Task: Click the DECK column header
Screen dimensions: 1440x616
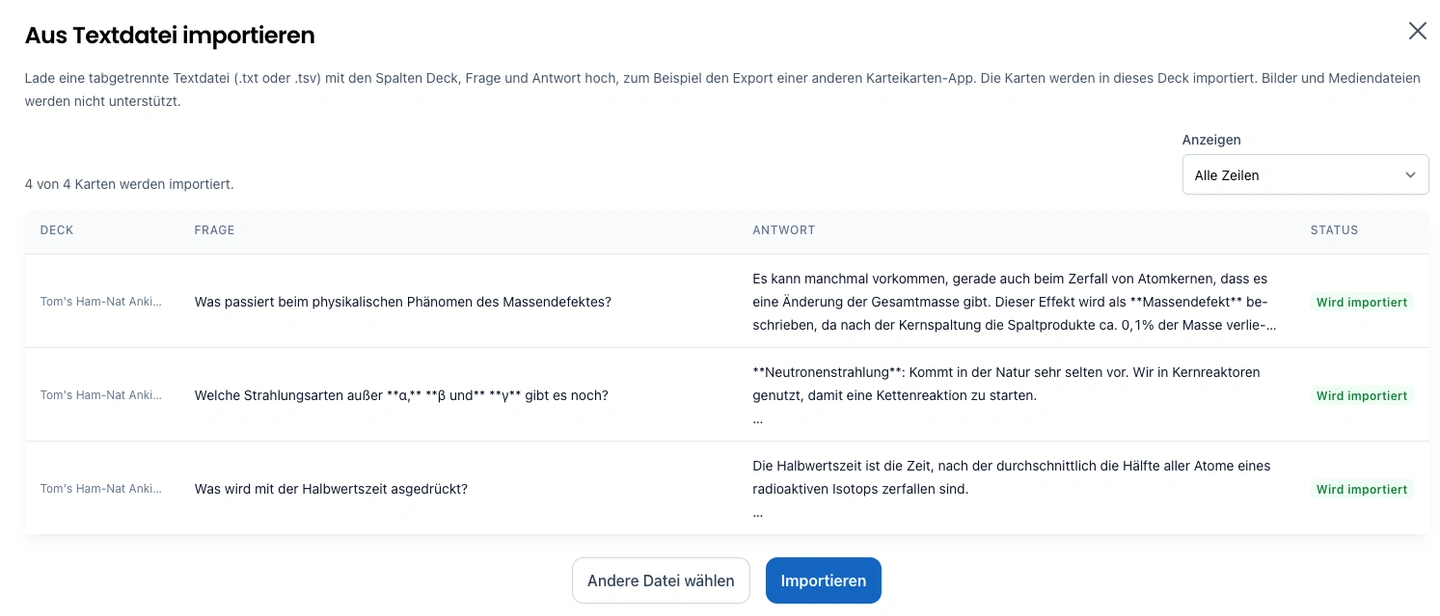Action: click(x=57, y=230)
